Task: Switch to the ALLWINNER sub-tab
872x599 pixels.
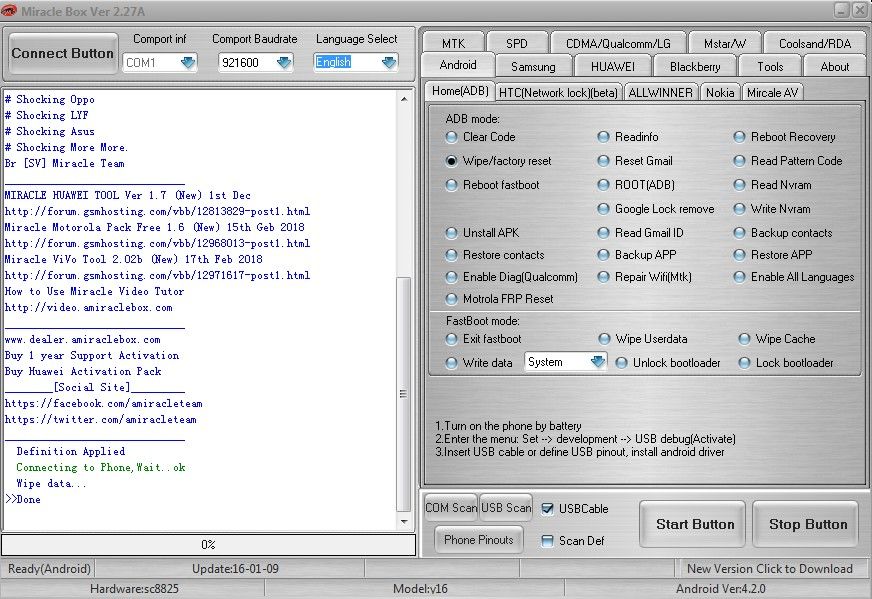Action: tap(660, 92)
